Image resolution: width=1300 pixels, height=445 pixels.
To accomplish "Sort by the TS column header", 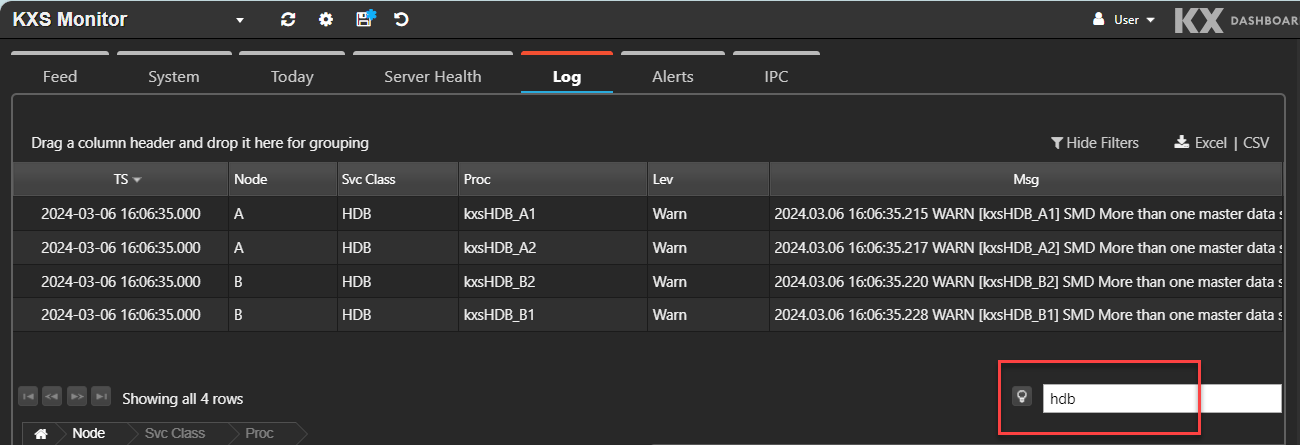I will pos(121,179).
